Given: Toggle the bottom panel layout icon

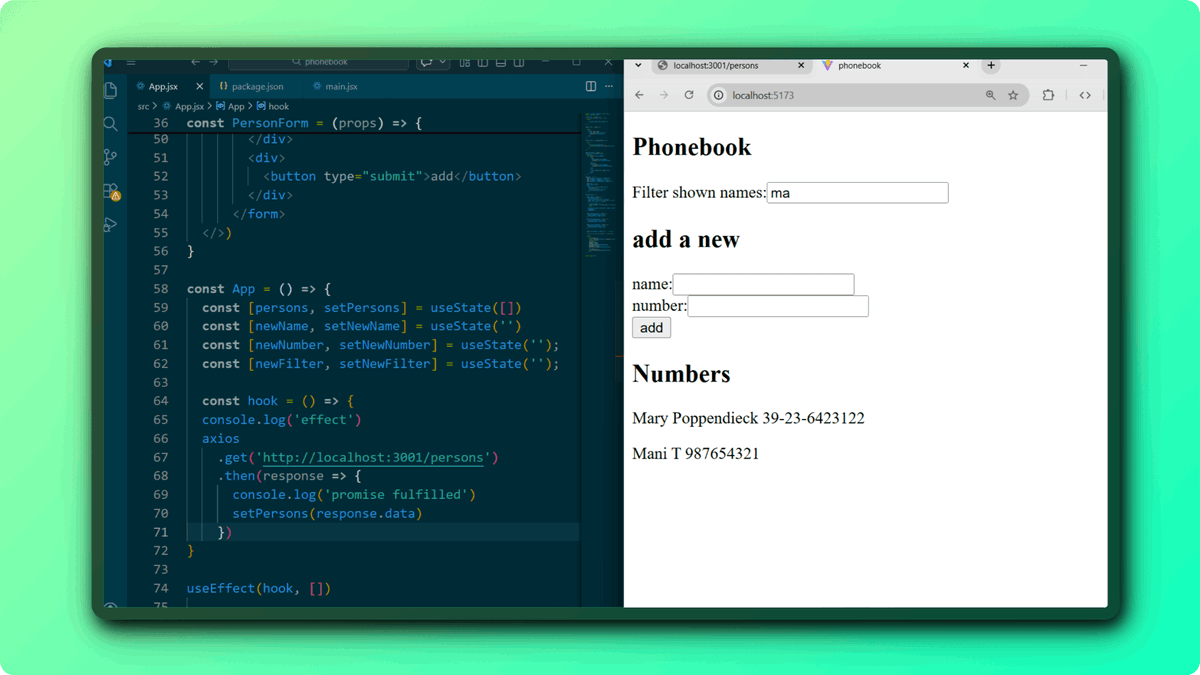Looking at the screenshot, I should point(501,62).
